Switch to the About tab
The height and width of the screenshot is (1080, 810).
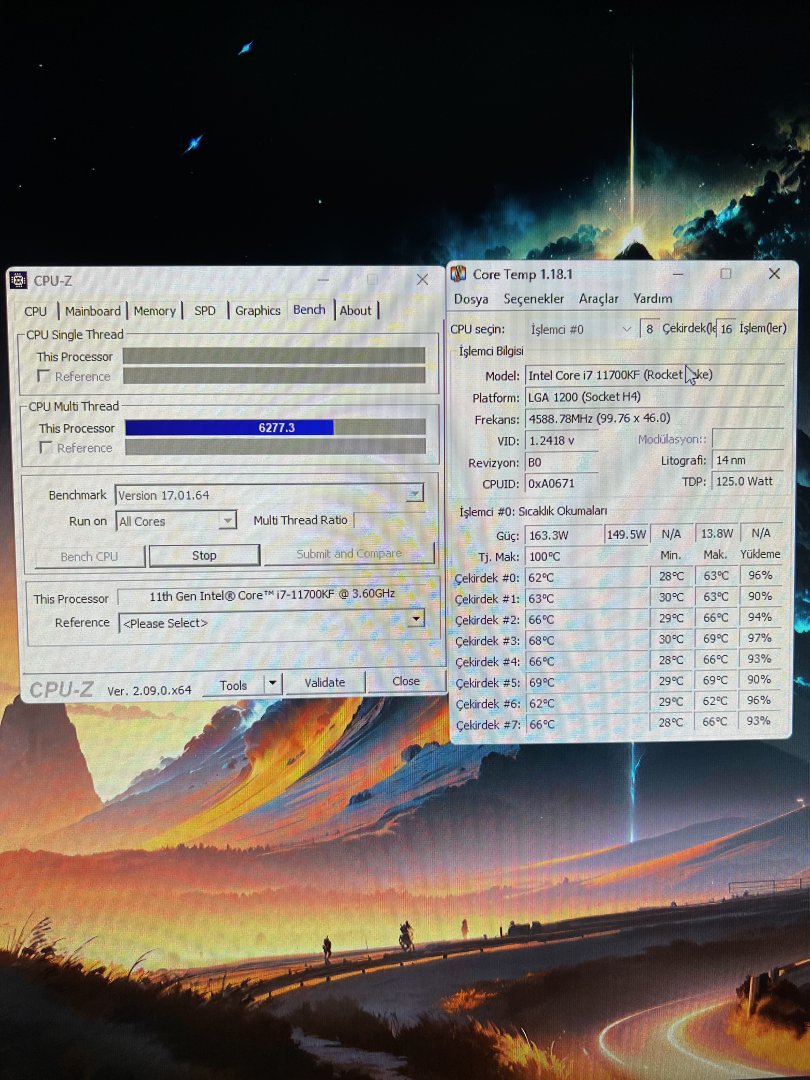point(355,311)
